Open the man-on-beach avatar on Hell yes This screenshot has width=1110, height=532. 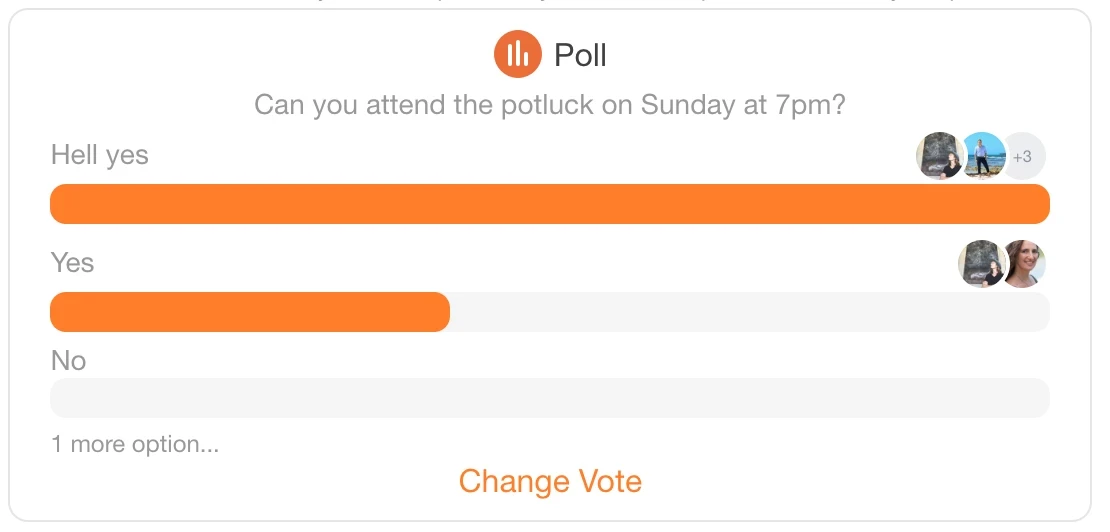coord(983,156)
